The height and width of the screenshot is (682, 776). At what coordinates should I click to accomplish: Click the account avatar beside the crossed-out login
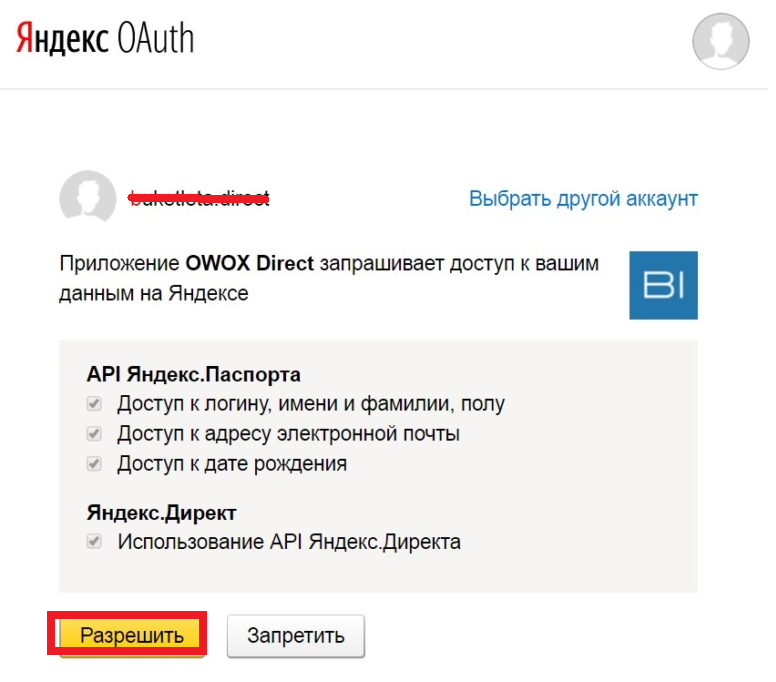[x=88, y=197]
